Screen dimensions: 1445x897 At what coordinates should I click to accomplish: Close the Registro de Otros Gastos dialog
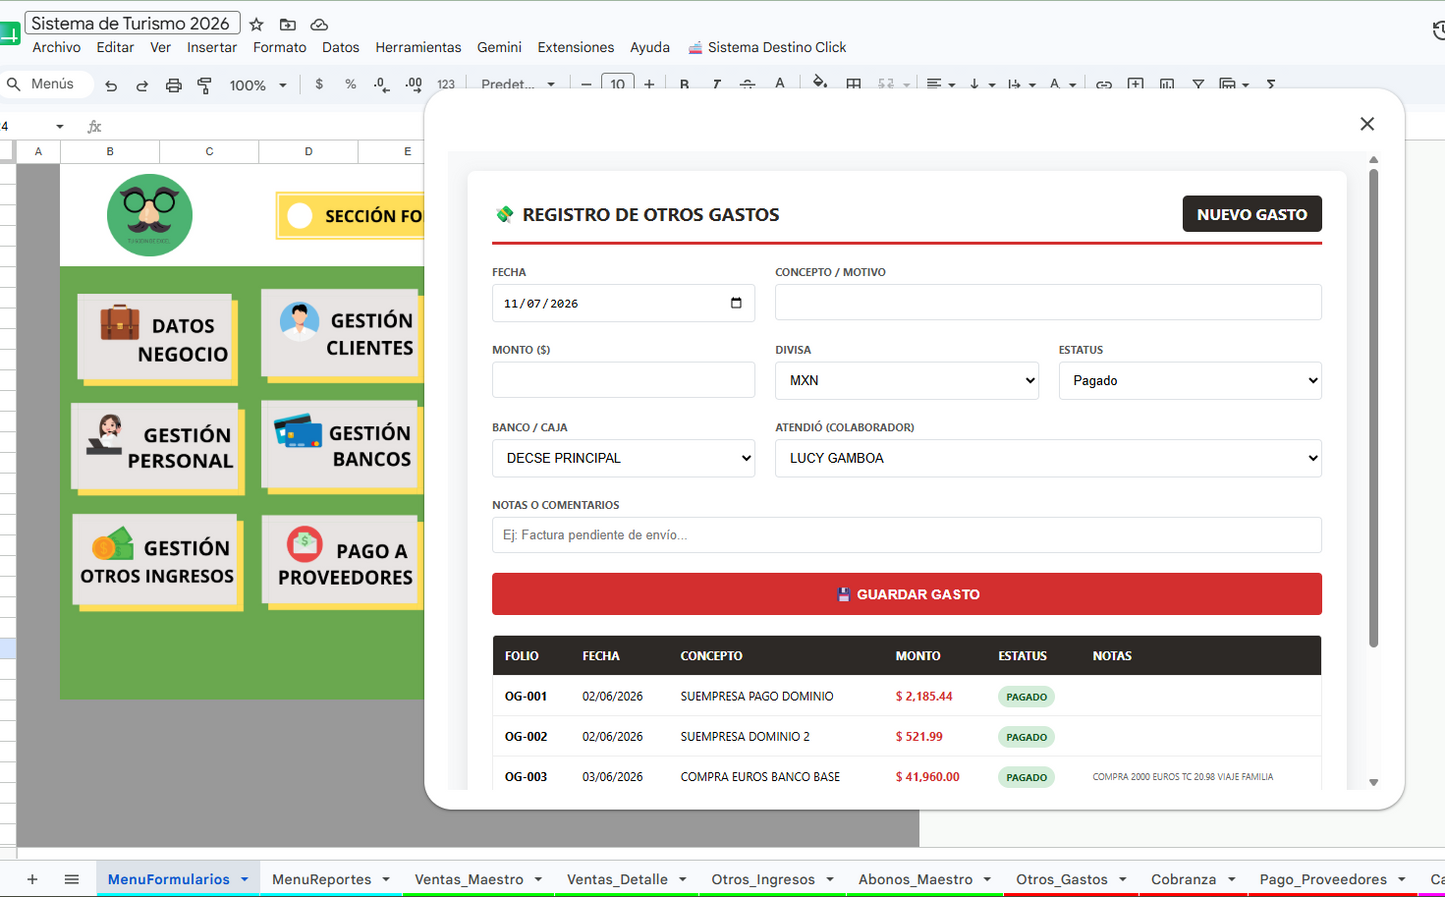(x=1367, y=124)
